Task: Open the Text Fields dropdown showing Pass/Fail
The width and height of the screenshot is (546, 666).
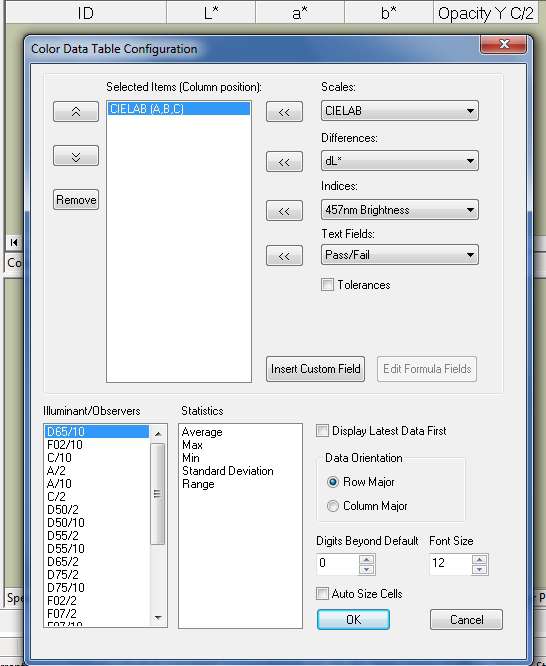Action: pos(400,255)
